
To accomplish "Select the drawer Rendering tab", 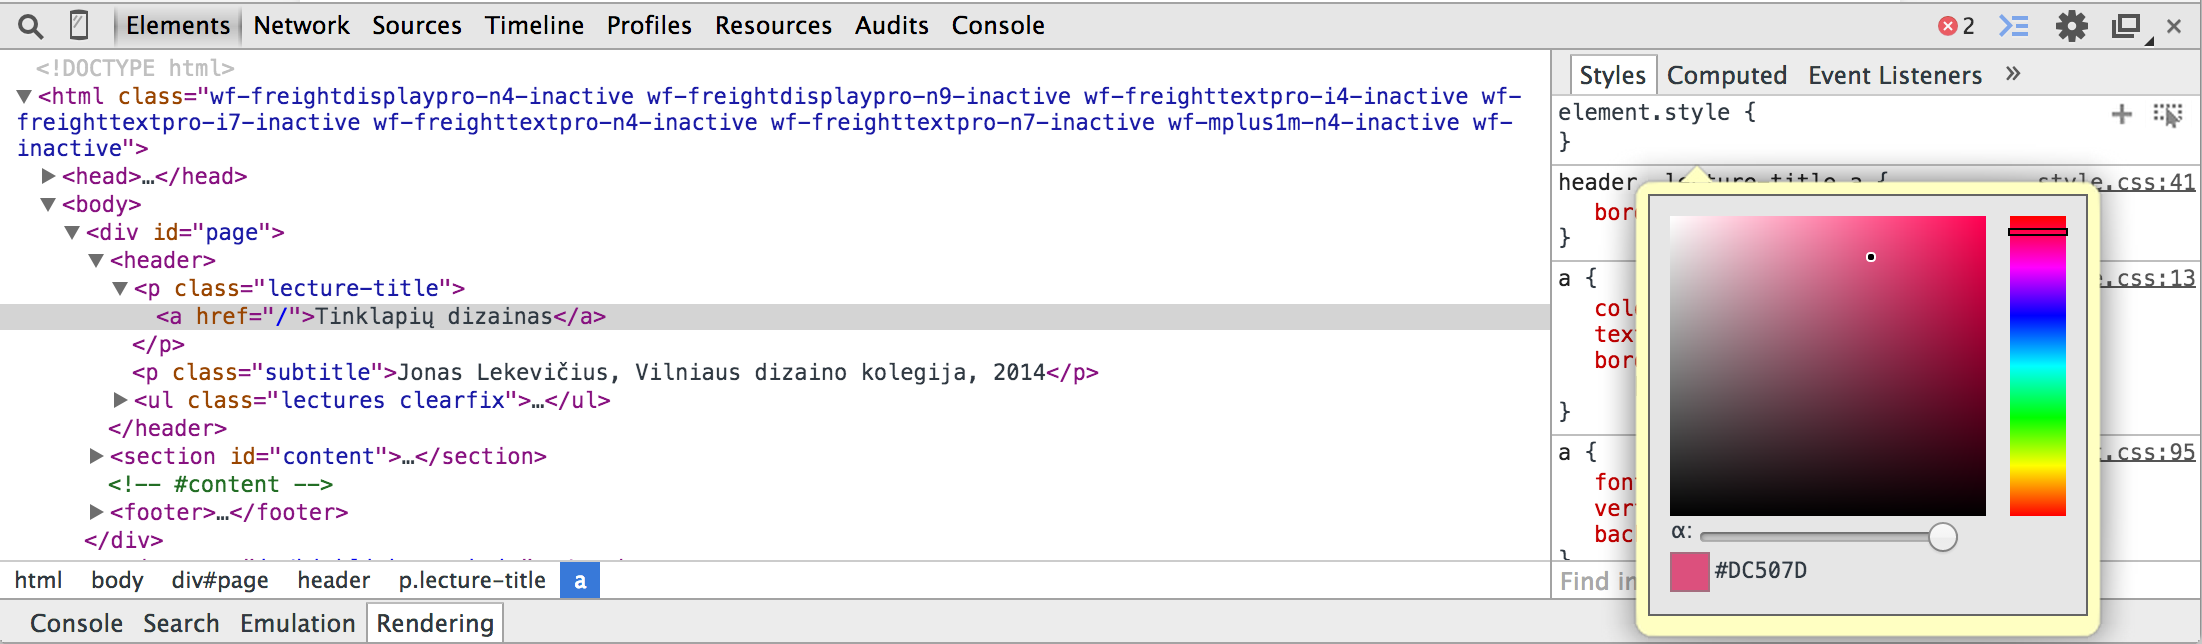I will 435,623.
